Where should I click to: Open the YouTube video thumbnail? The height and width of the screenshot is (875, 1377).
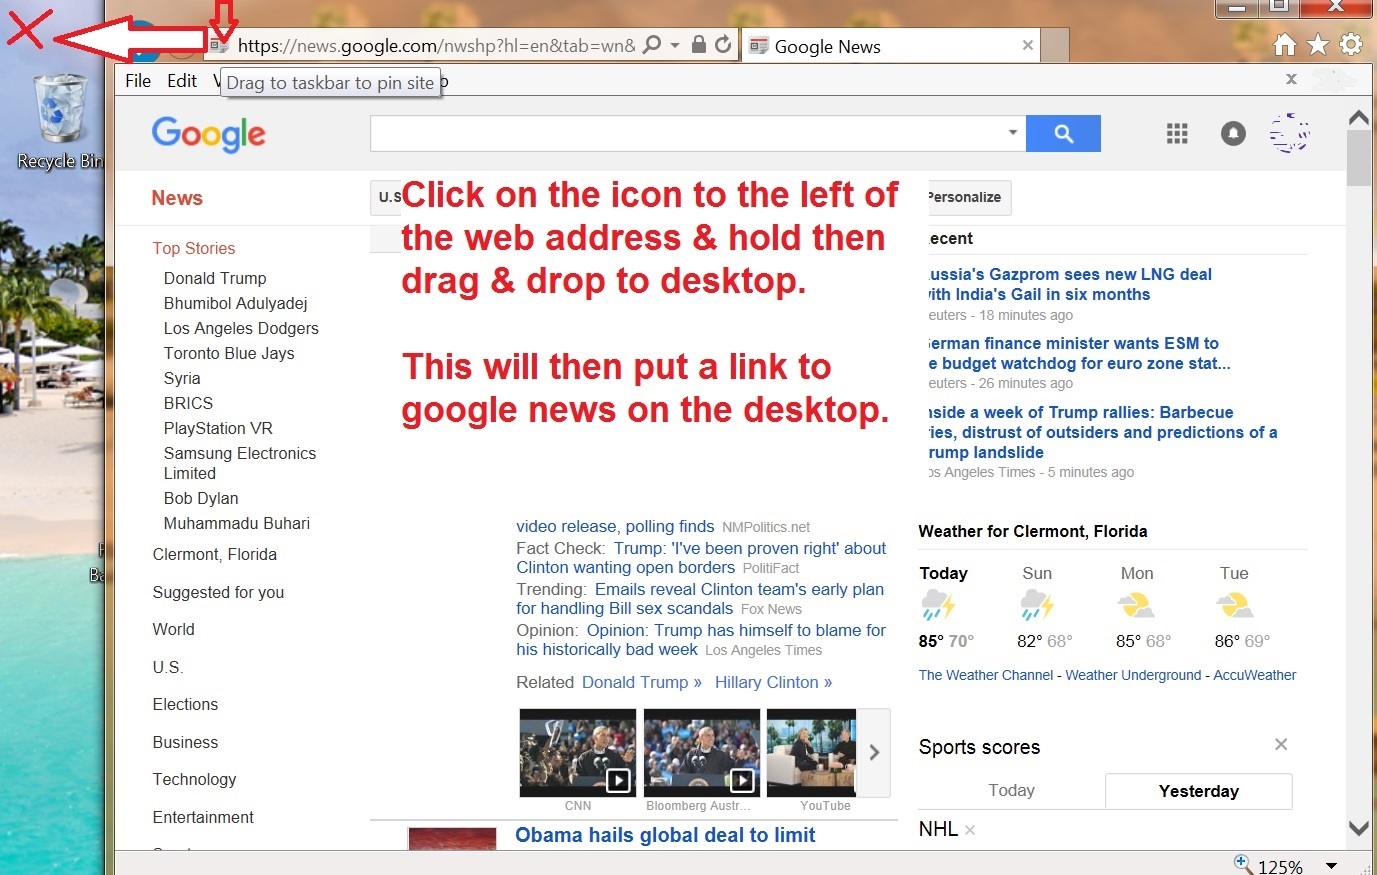click(x=812, y=752)
